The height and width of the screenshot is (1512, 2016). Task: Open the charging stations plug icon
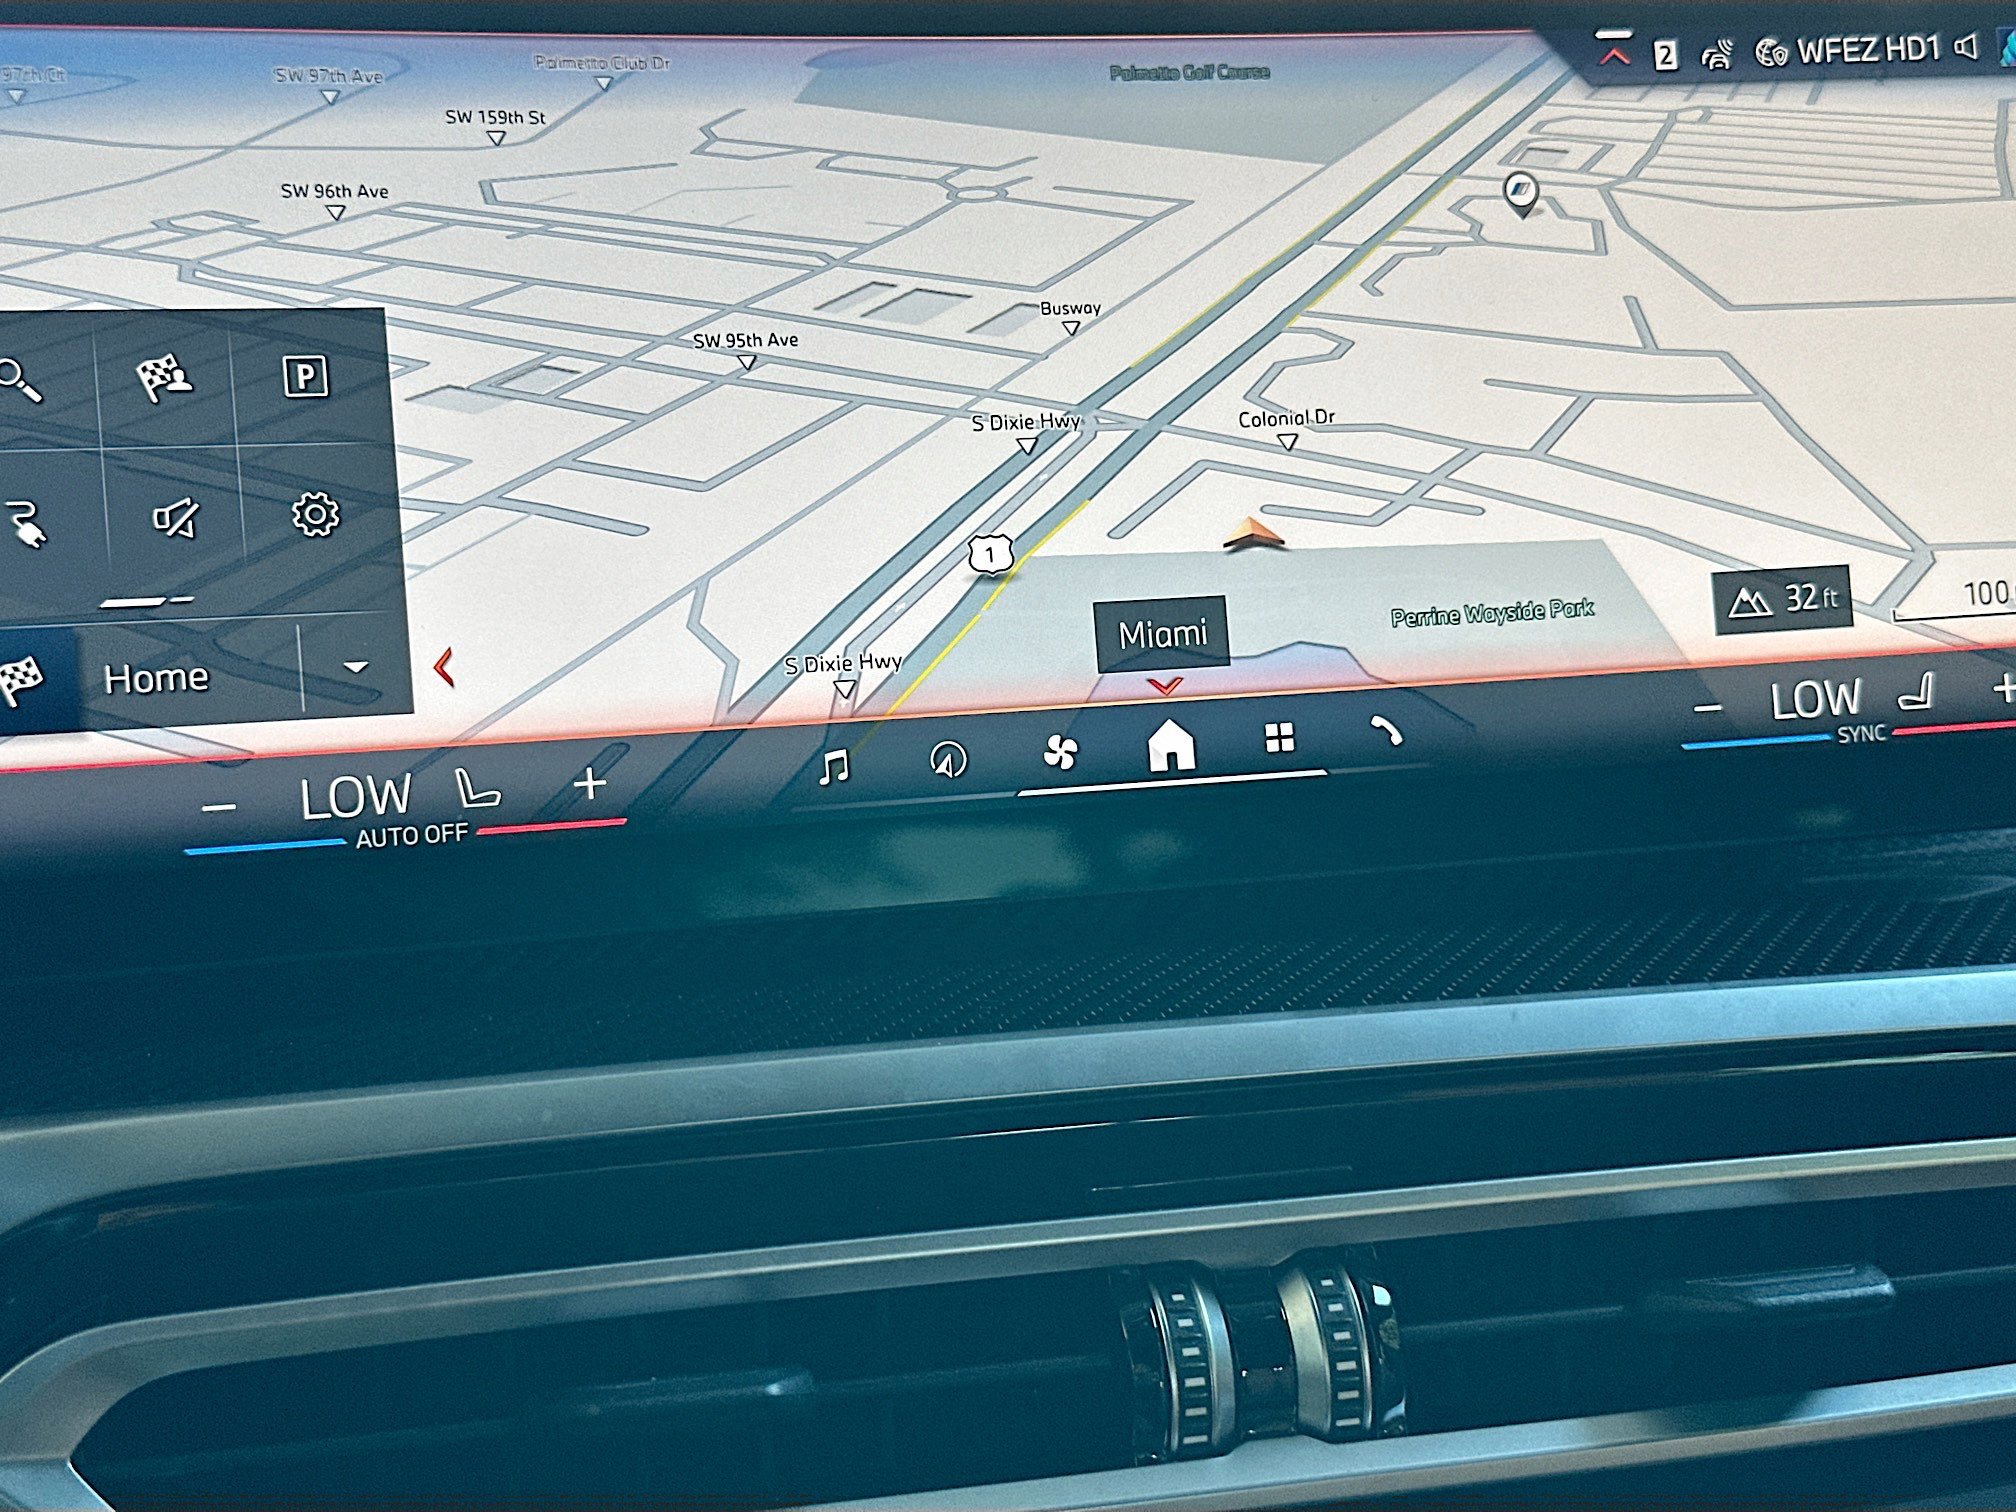click(x=26, y=525)
